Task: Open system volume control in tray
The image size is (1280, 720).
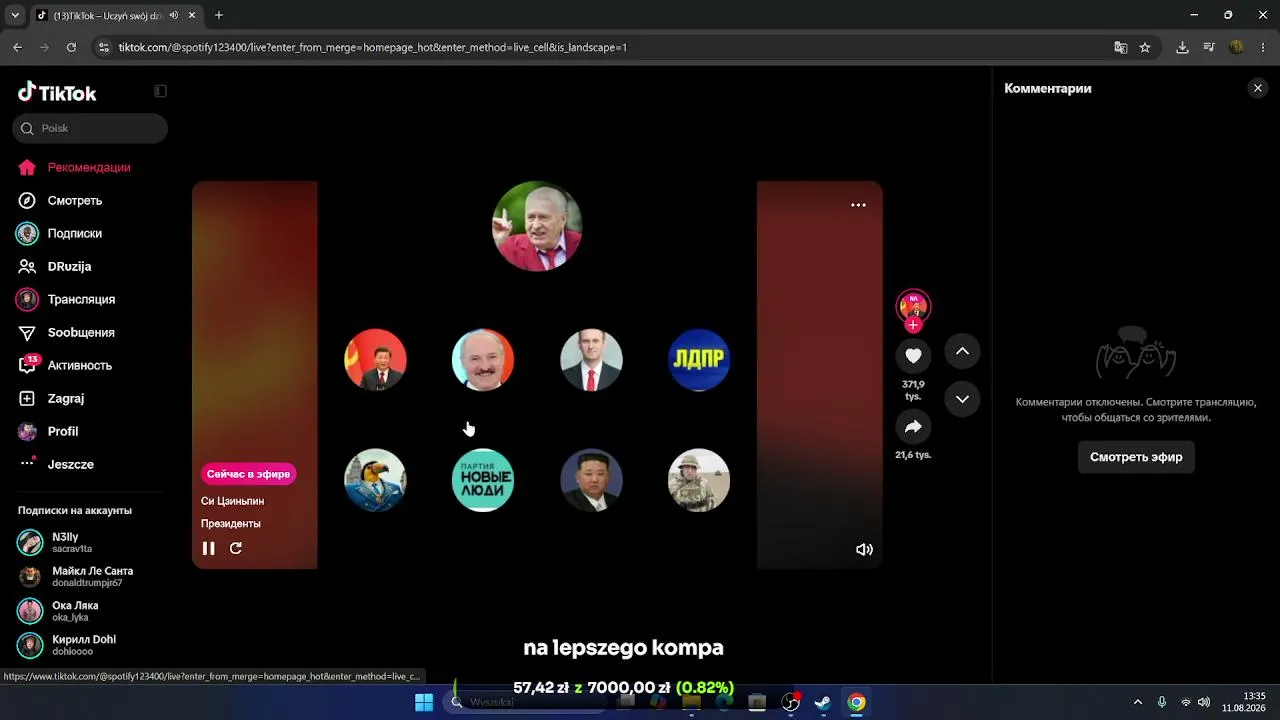Action: pyautogui.click(x=1204, y=702)
